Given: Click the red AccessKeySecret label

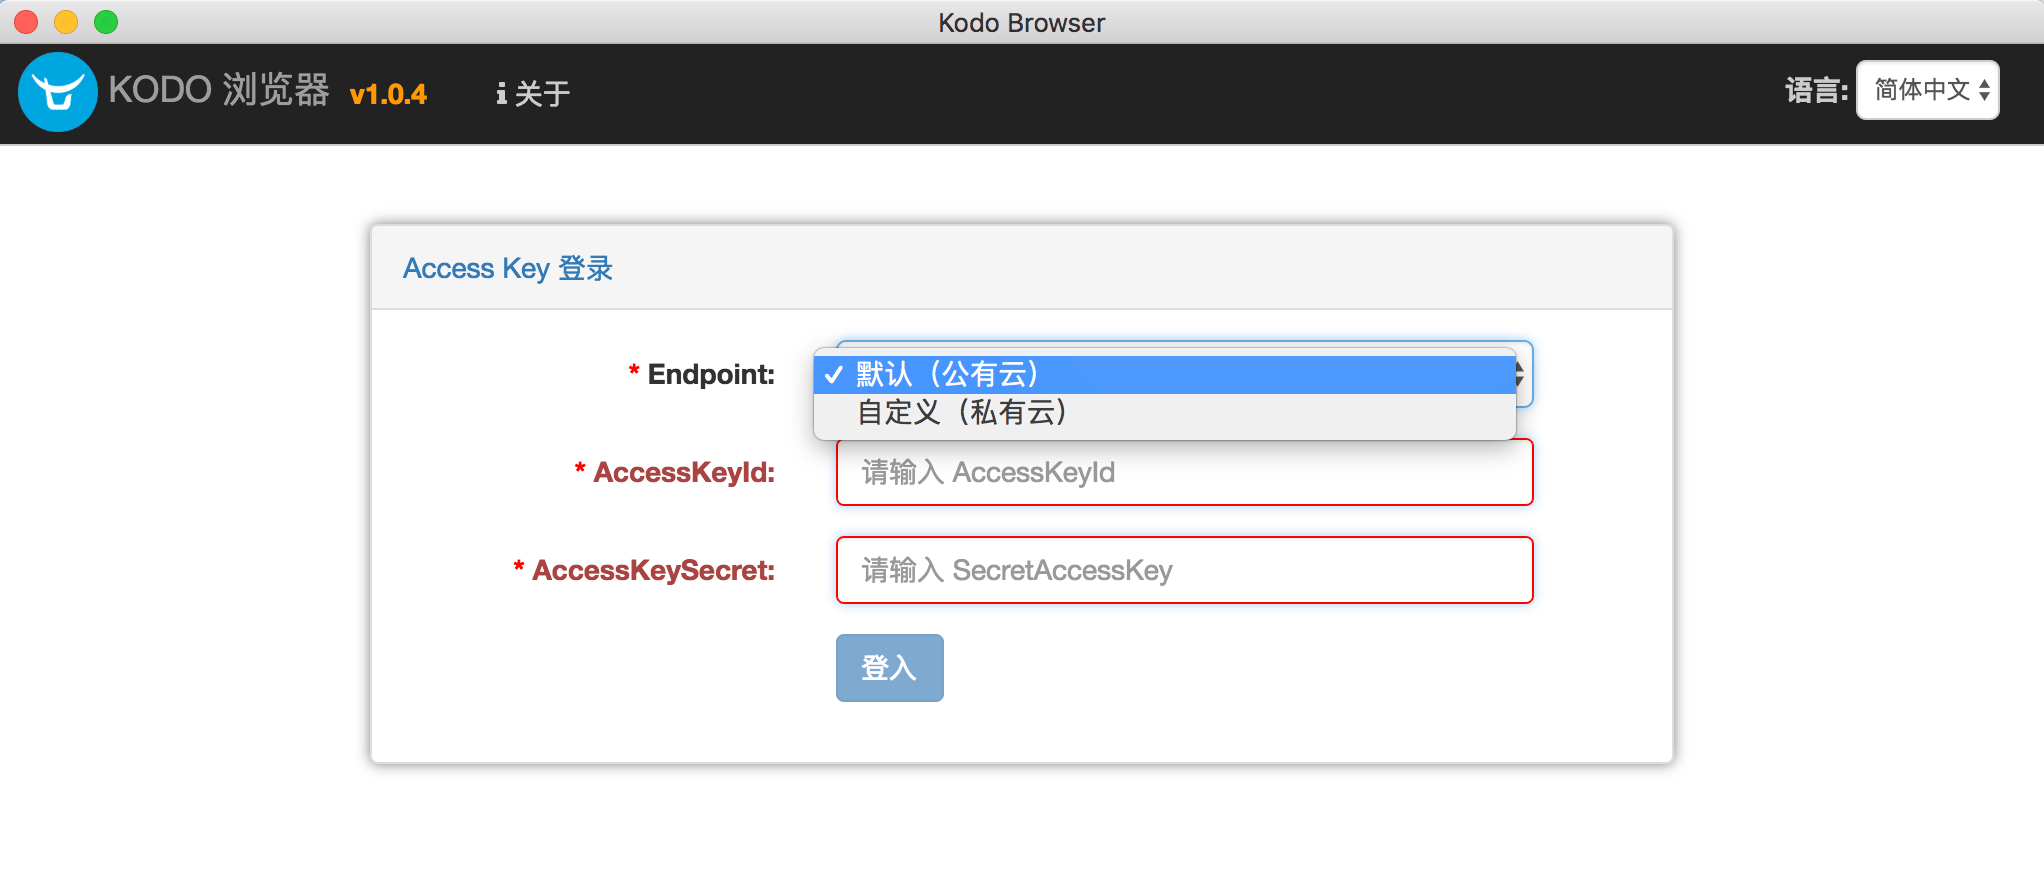Looking at the screenshot, I should (x=653, y=570).
